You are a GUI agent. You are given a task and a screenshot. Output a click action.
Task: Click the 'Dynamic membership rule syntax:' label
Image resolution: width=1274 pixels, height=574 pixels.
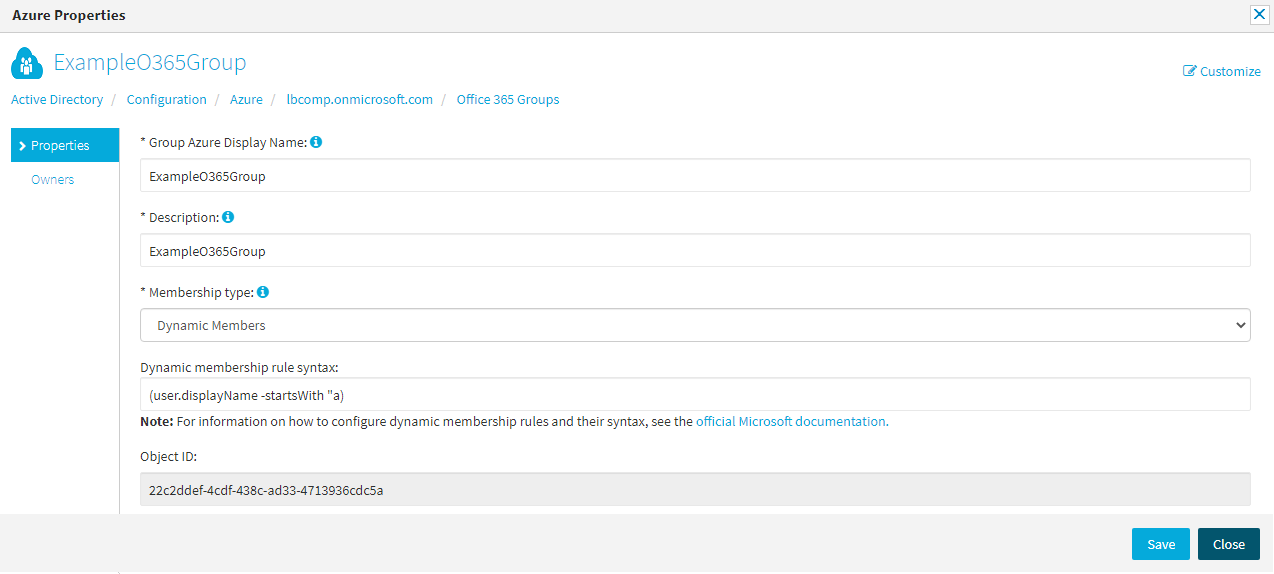(x=241, y=367)
